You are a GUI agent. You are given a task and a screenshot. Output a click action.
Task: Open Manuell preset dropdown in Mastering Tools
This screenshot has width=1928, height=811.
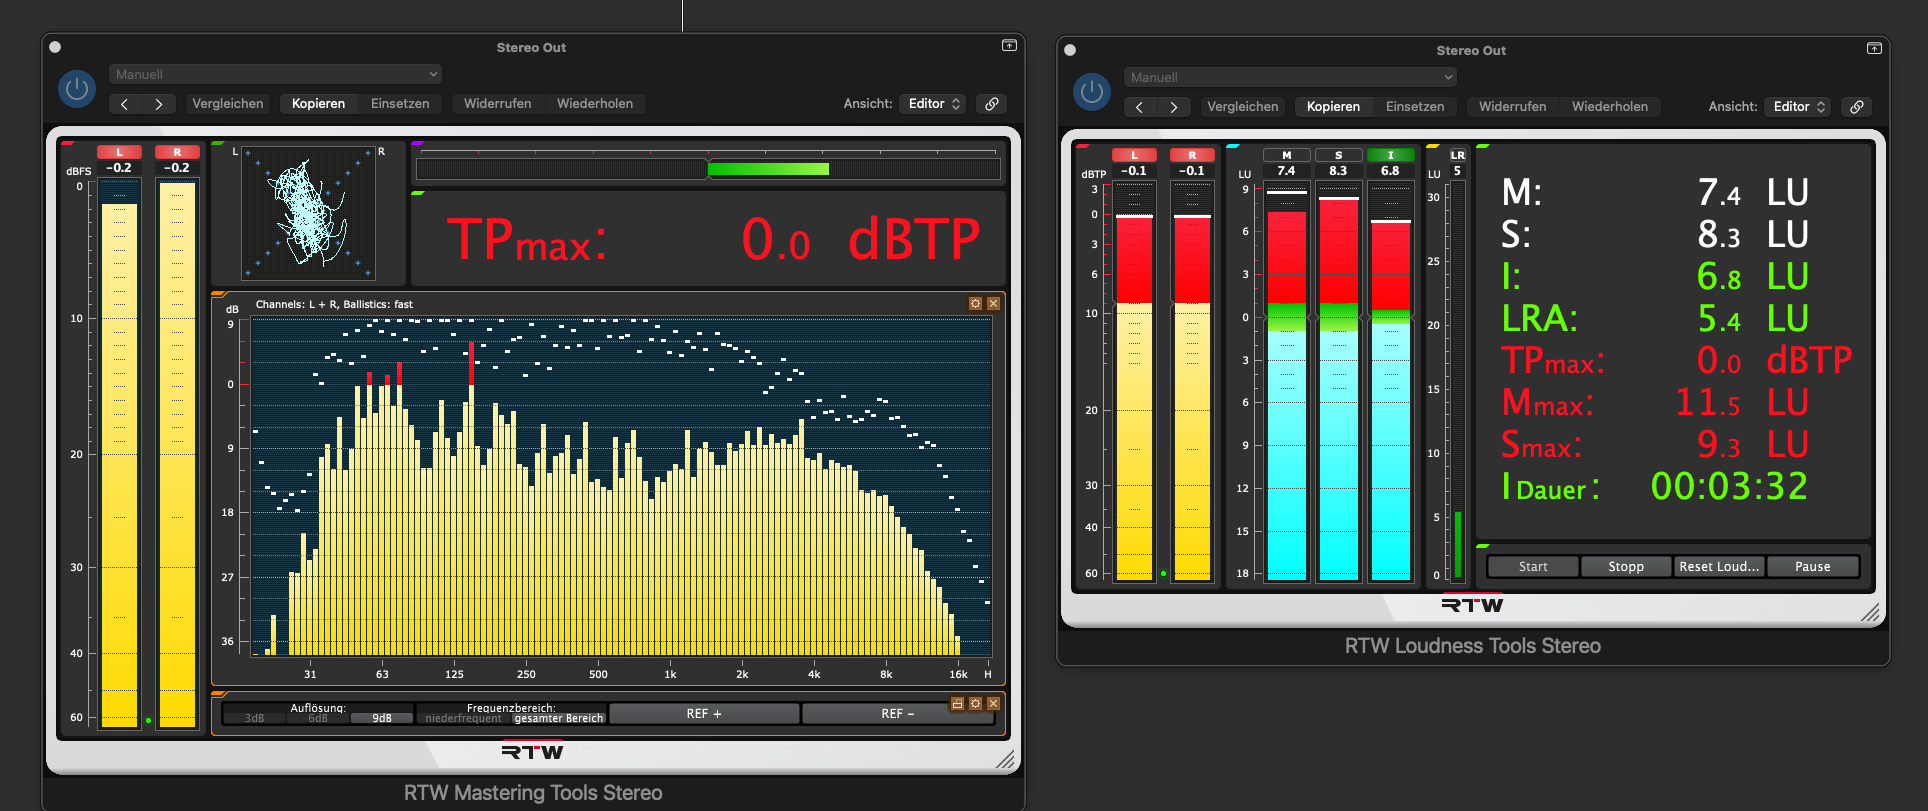[275, 74]
